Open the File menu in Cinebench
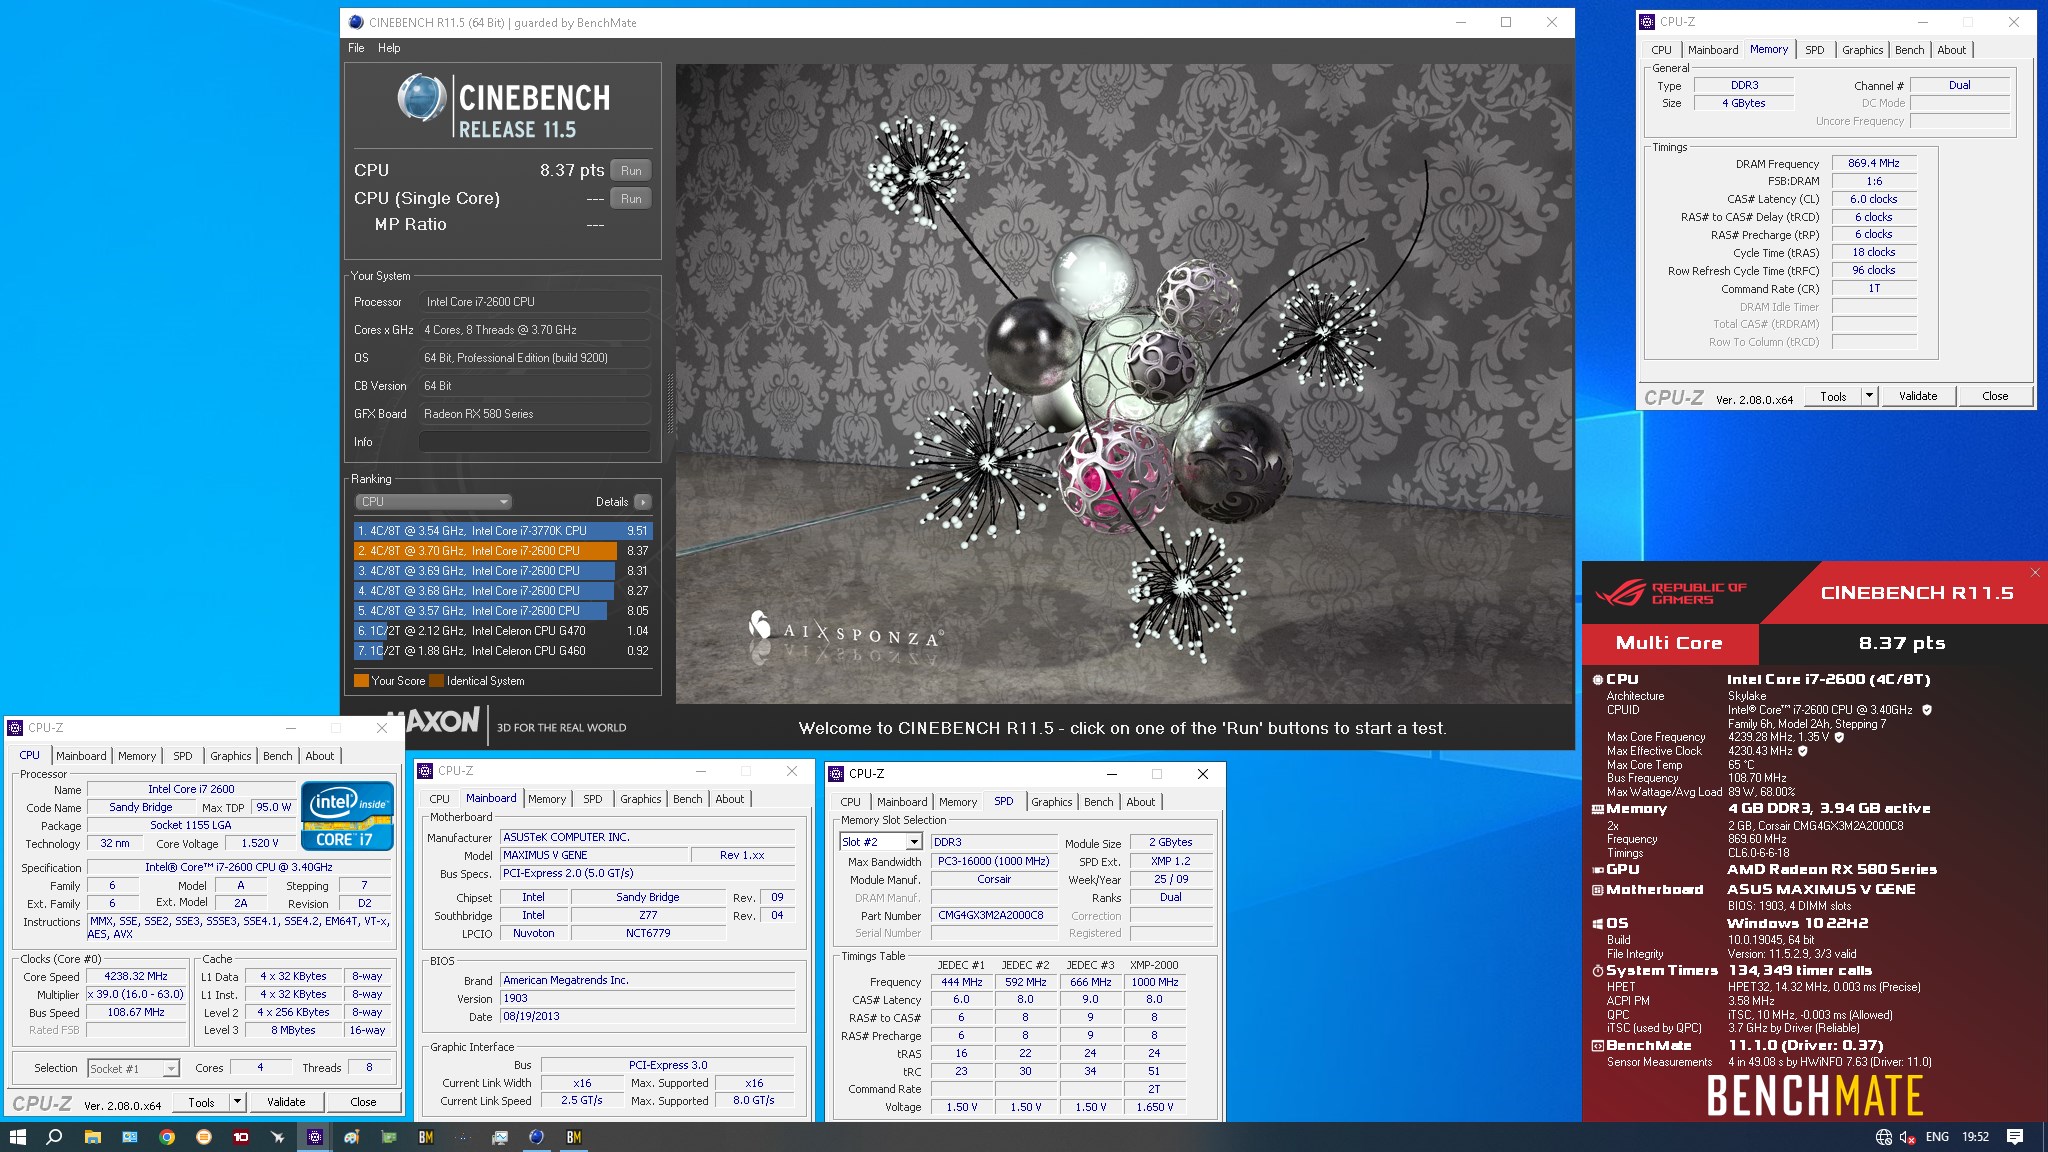Viewport: 2048px width, 1152px height. click(x=356, y=48)
